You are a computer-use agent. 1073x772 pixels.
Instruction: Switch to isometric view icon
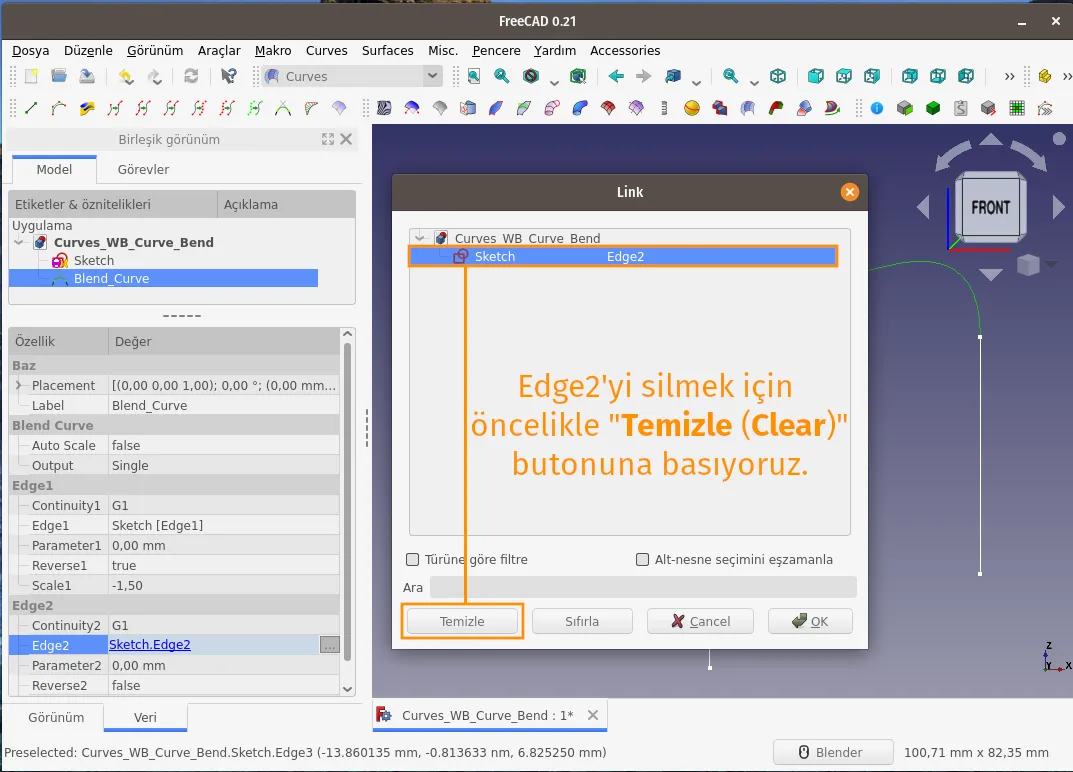click(778, 76)
